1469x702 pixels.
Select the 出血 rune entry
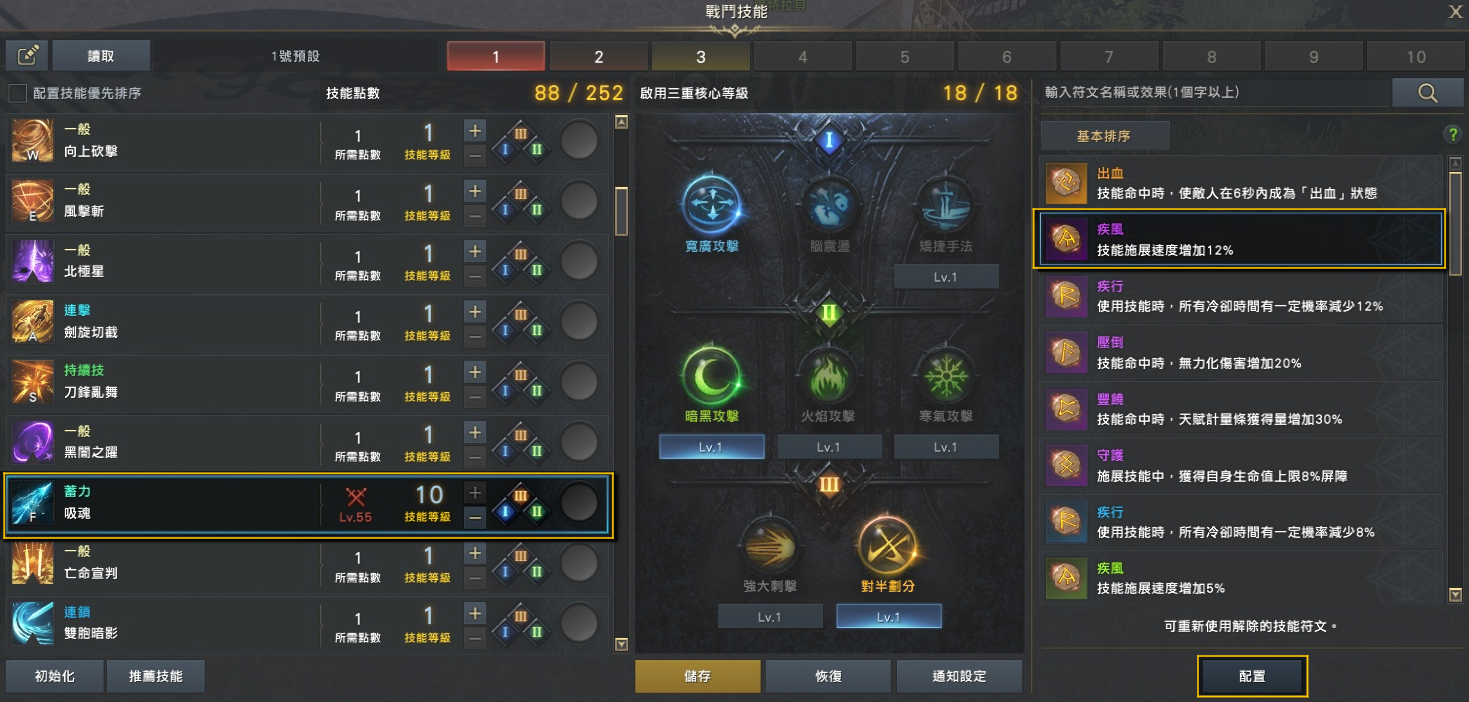(1241, 183)
